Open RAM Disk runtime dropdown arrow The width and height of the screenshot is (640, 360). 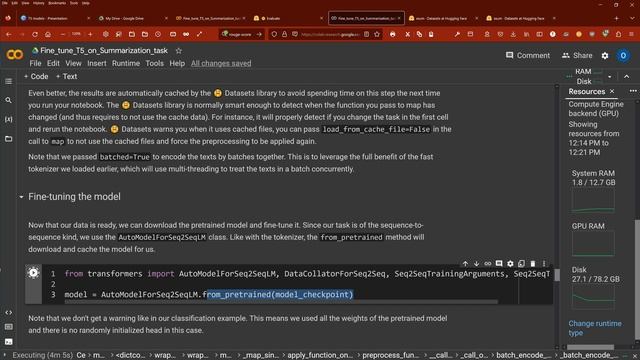pos(609,77)
